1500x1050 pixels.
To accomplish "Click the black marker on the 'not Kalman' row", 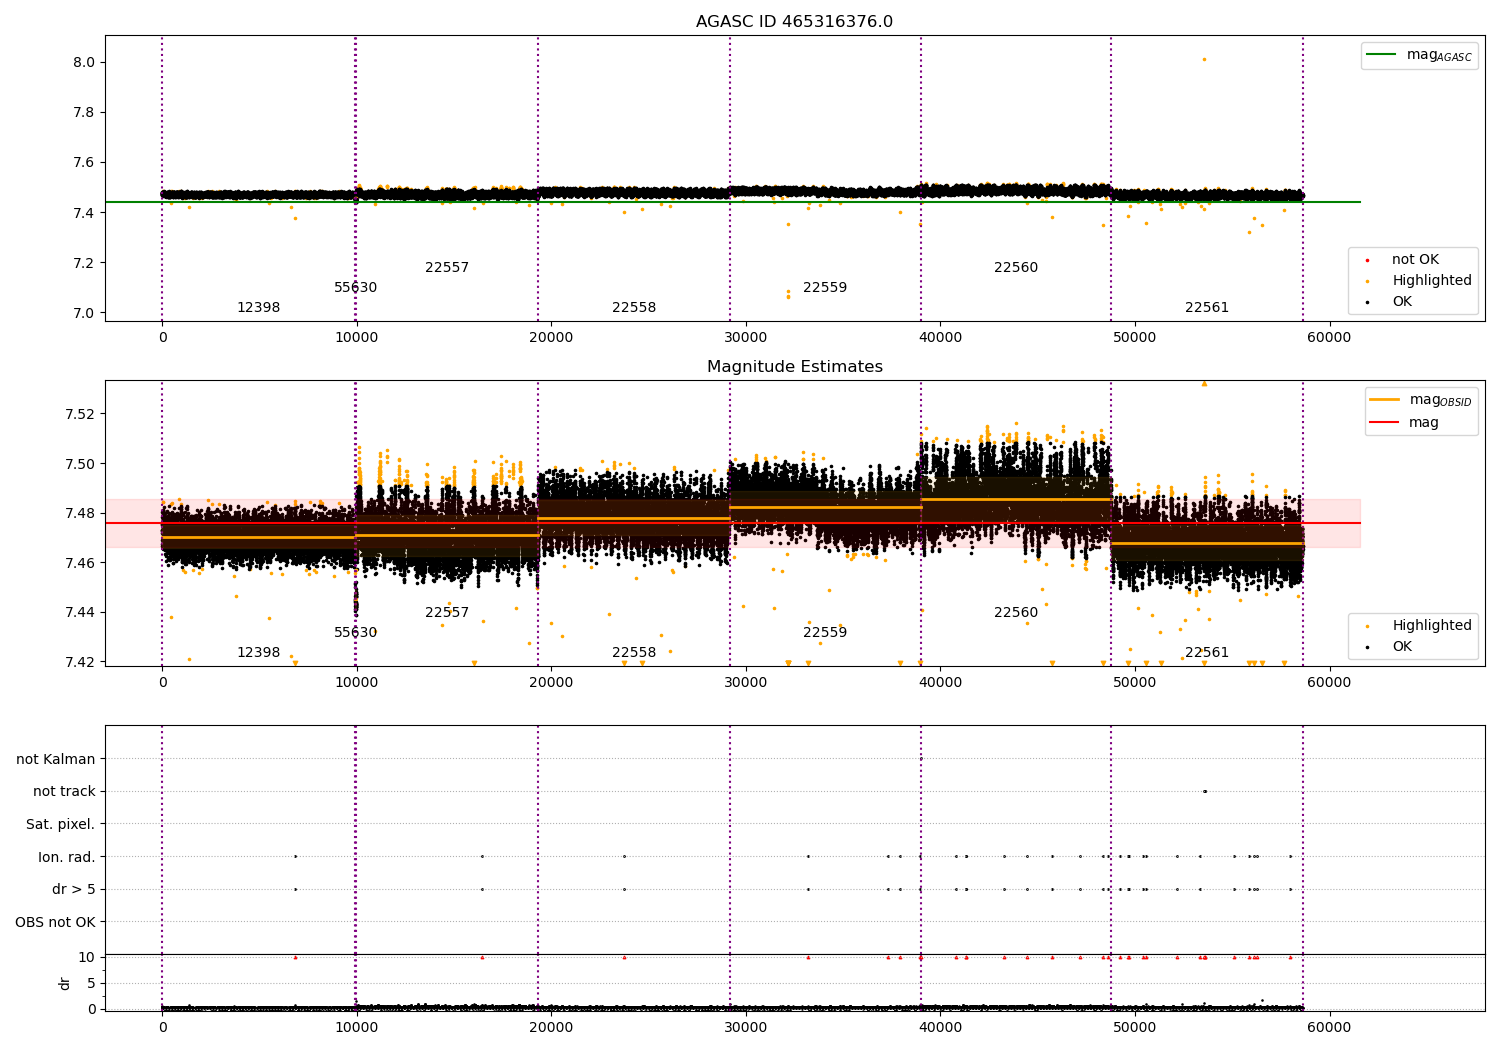I will point(921,759).
